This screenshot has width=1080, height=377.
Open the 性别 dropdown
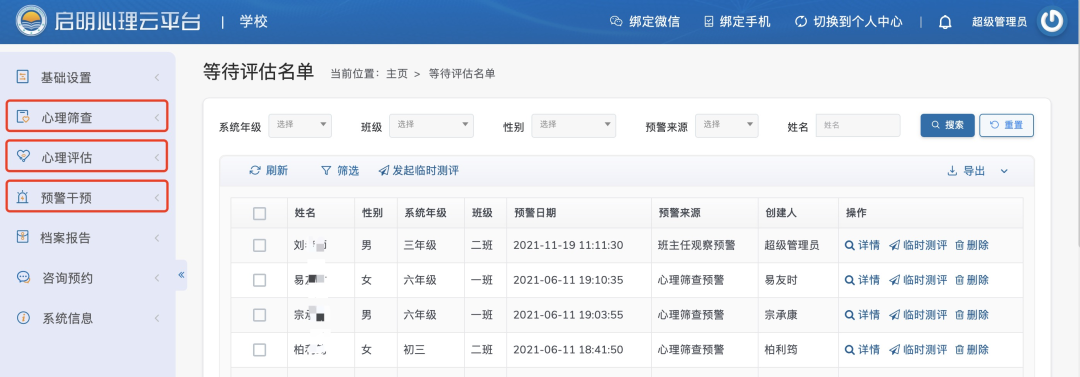click(x=574, y=125)
